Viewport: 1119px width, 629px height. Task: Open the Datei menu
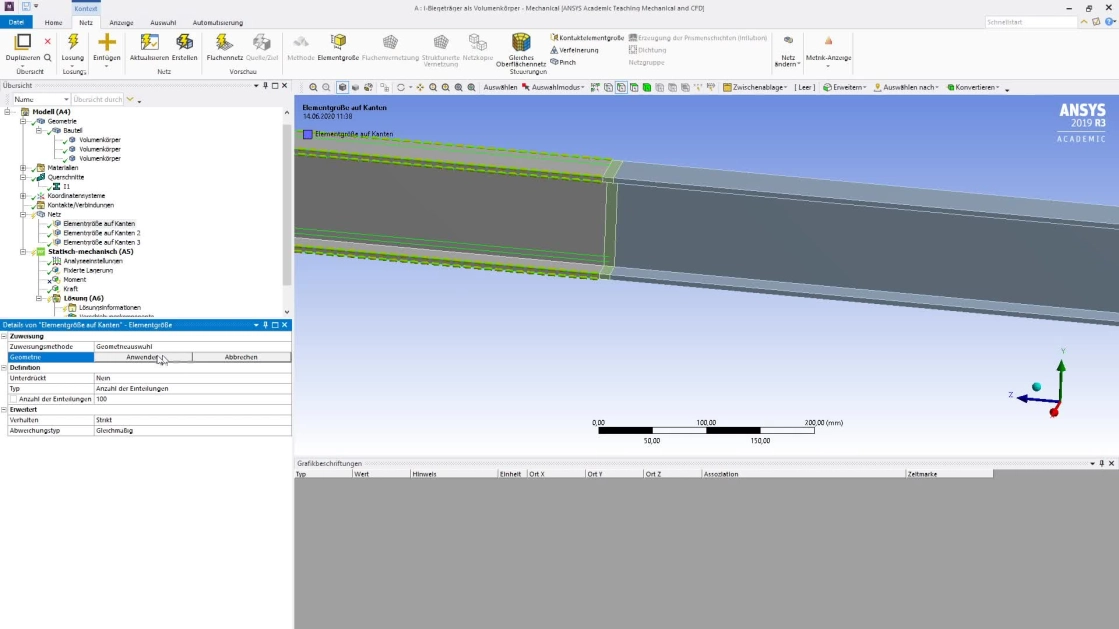[16, 22]
